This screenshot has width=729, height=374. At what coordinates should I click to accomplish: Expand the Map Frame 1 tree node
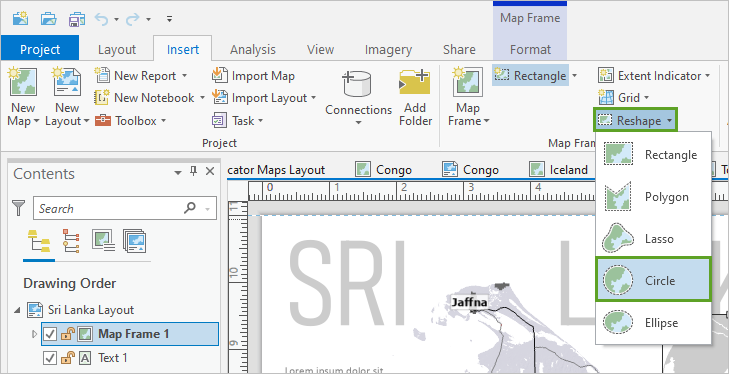click(34, 334)
